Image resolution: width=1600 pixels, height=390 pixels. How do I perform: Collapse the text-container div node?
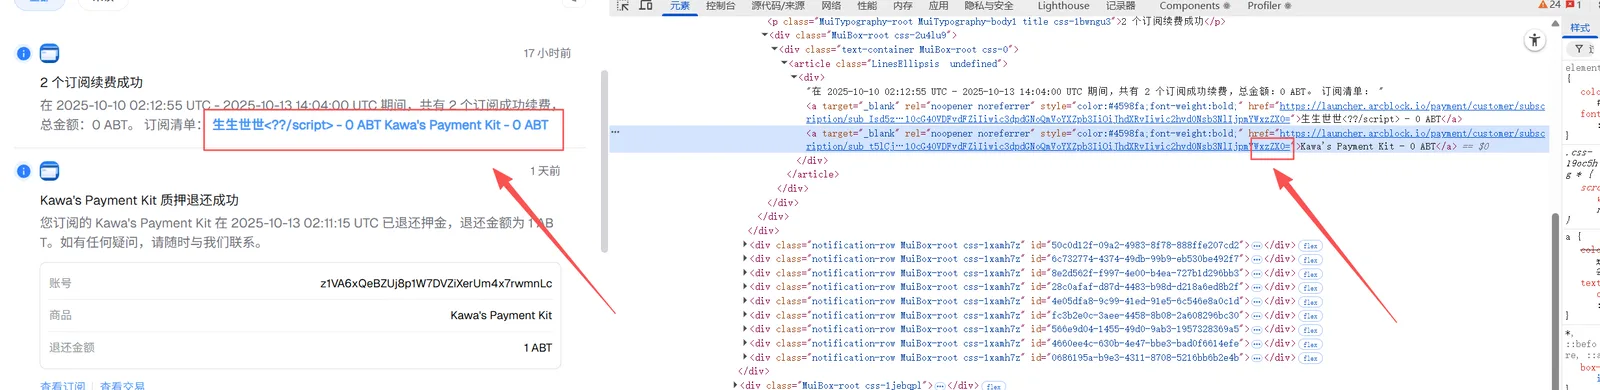coord(774,49)
